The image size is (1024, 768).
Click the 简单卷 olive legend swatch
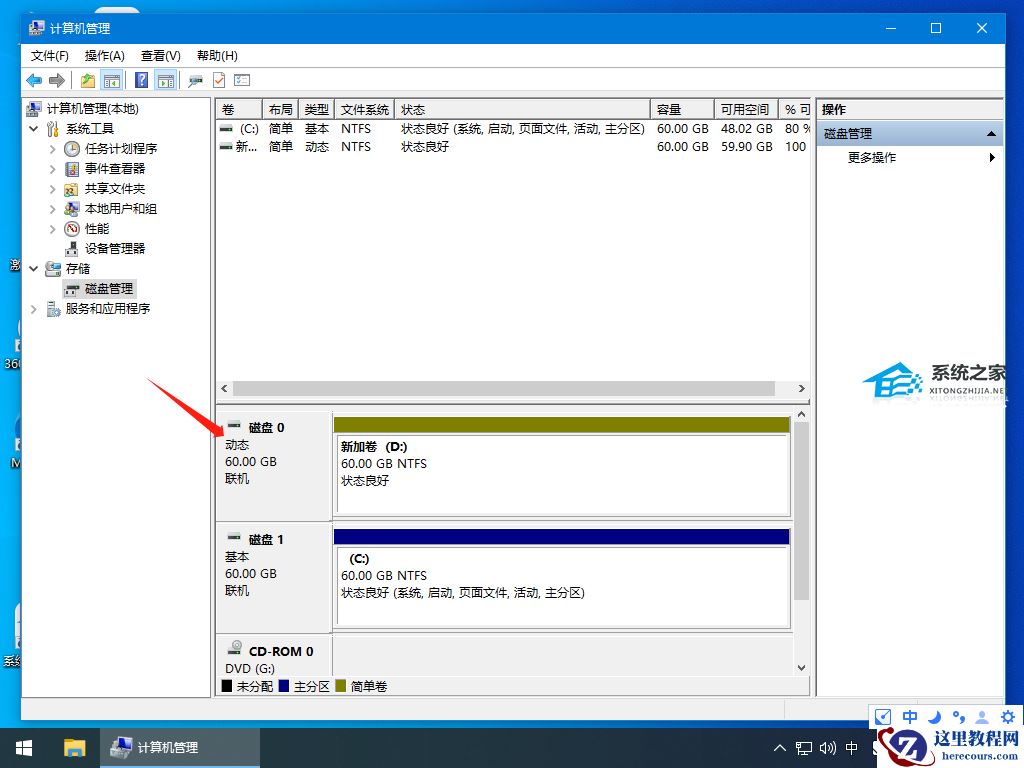point(340,686)
